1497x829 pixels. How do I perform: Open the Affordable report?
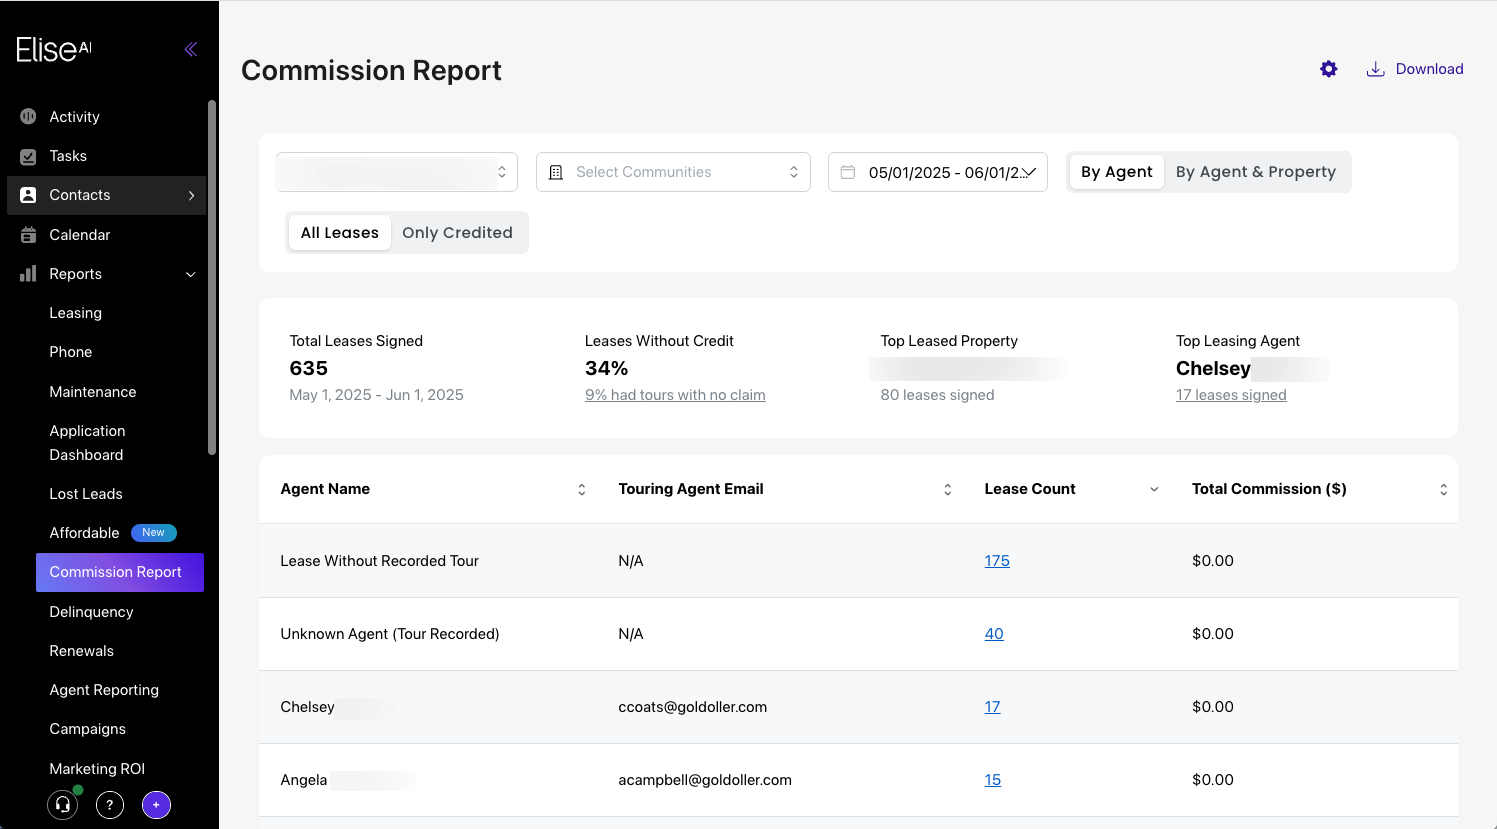pos(84,533)
